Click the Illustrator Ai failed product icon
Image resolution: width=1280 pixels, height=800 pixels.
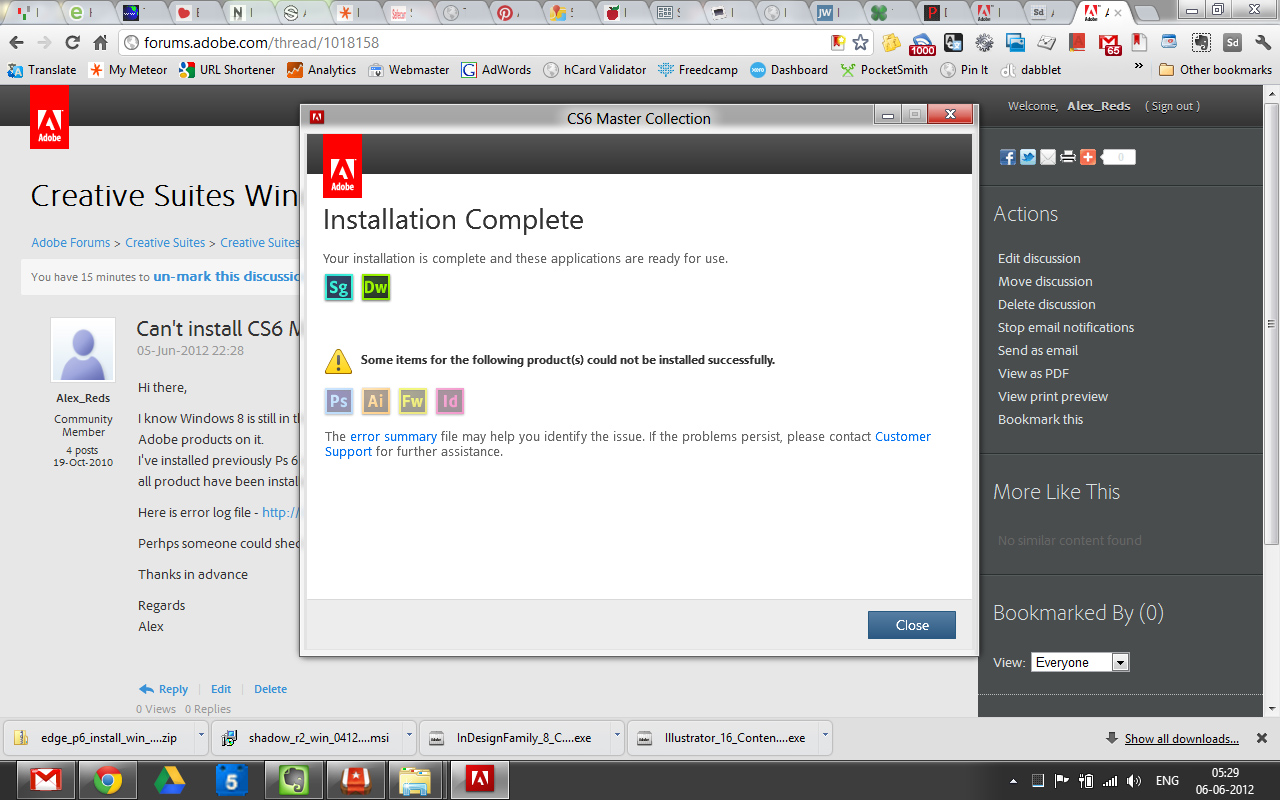coord(376,401)
